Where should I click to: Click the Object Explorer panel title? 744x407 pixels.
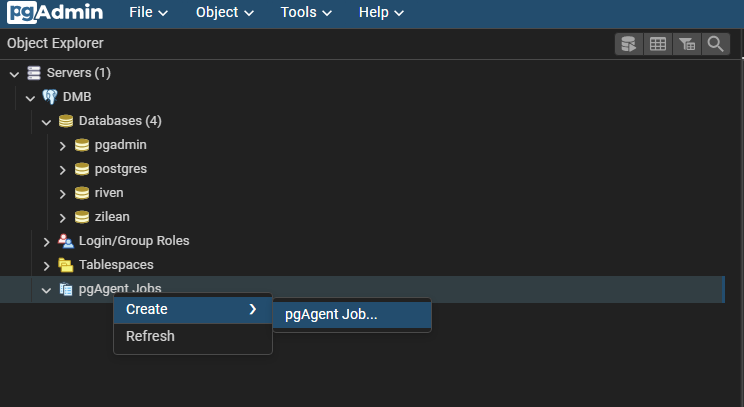click(55, 43)
